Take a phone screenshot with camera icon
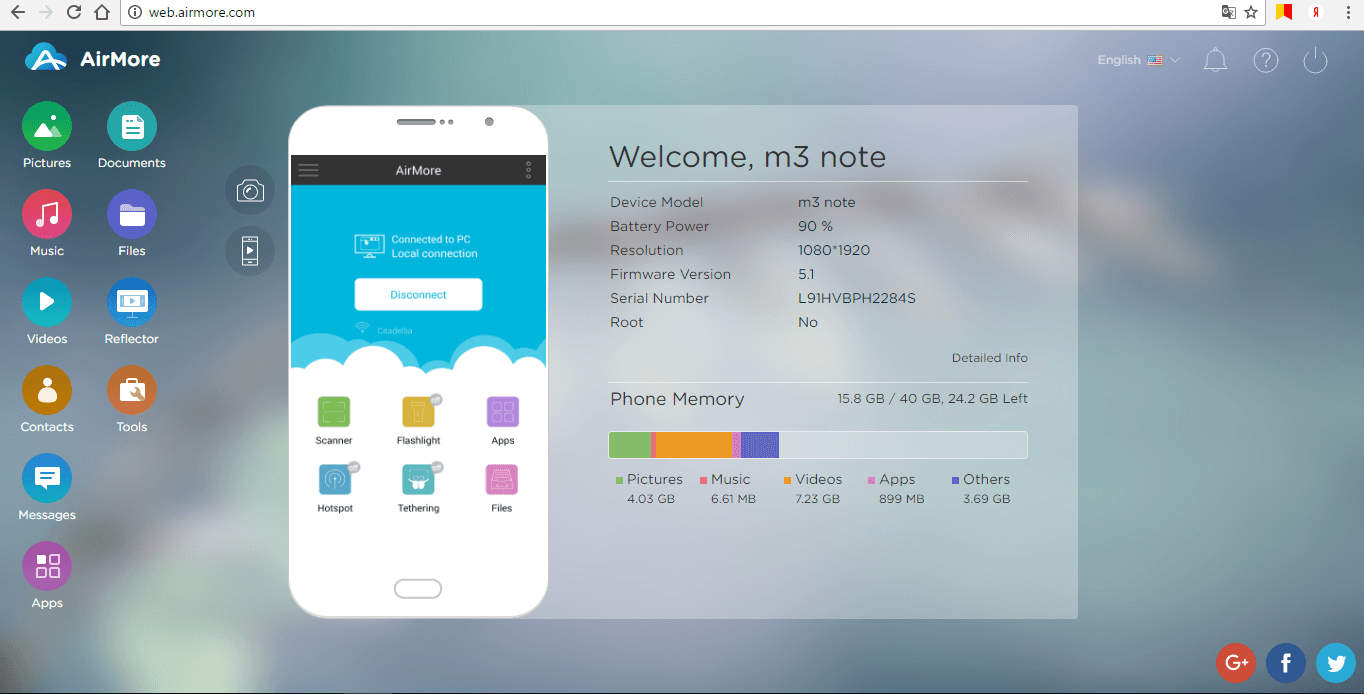1364x694 pixels. 250,190
